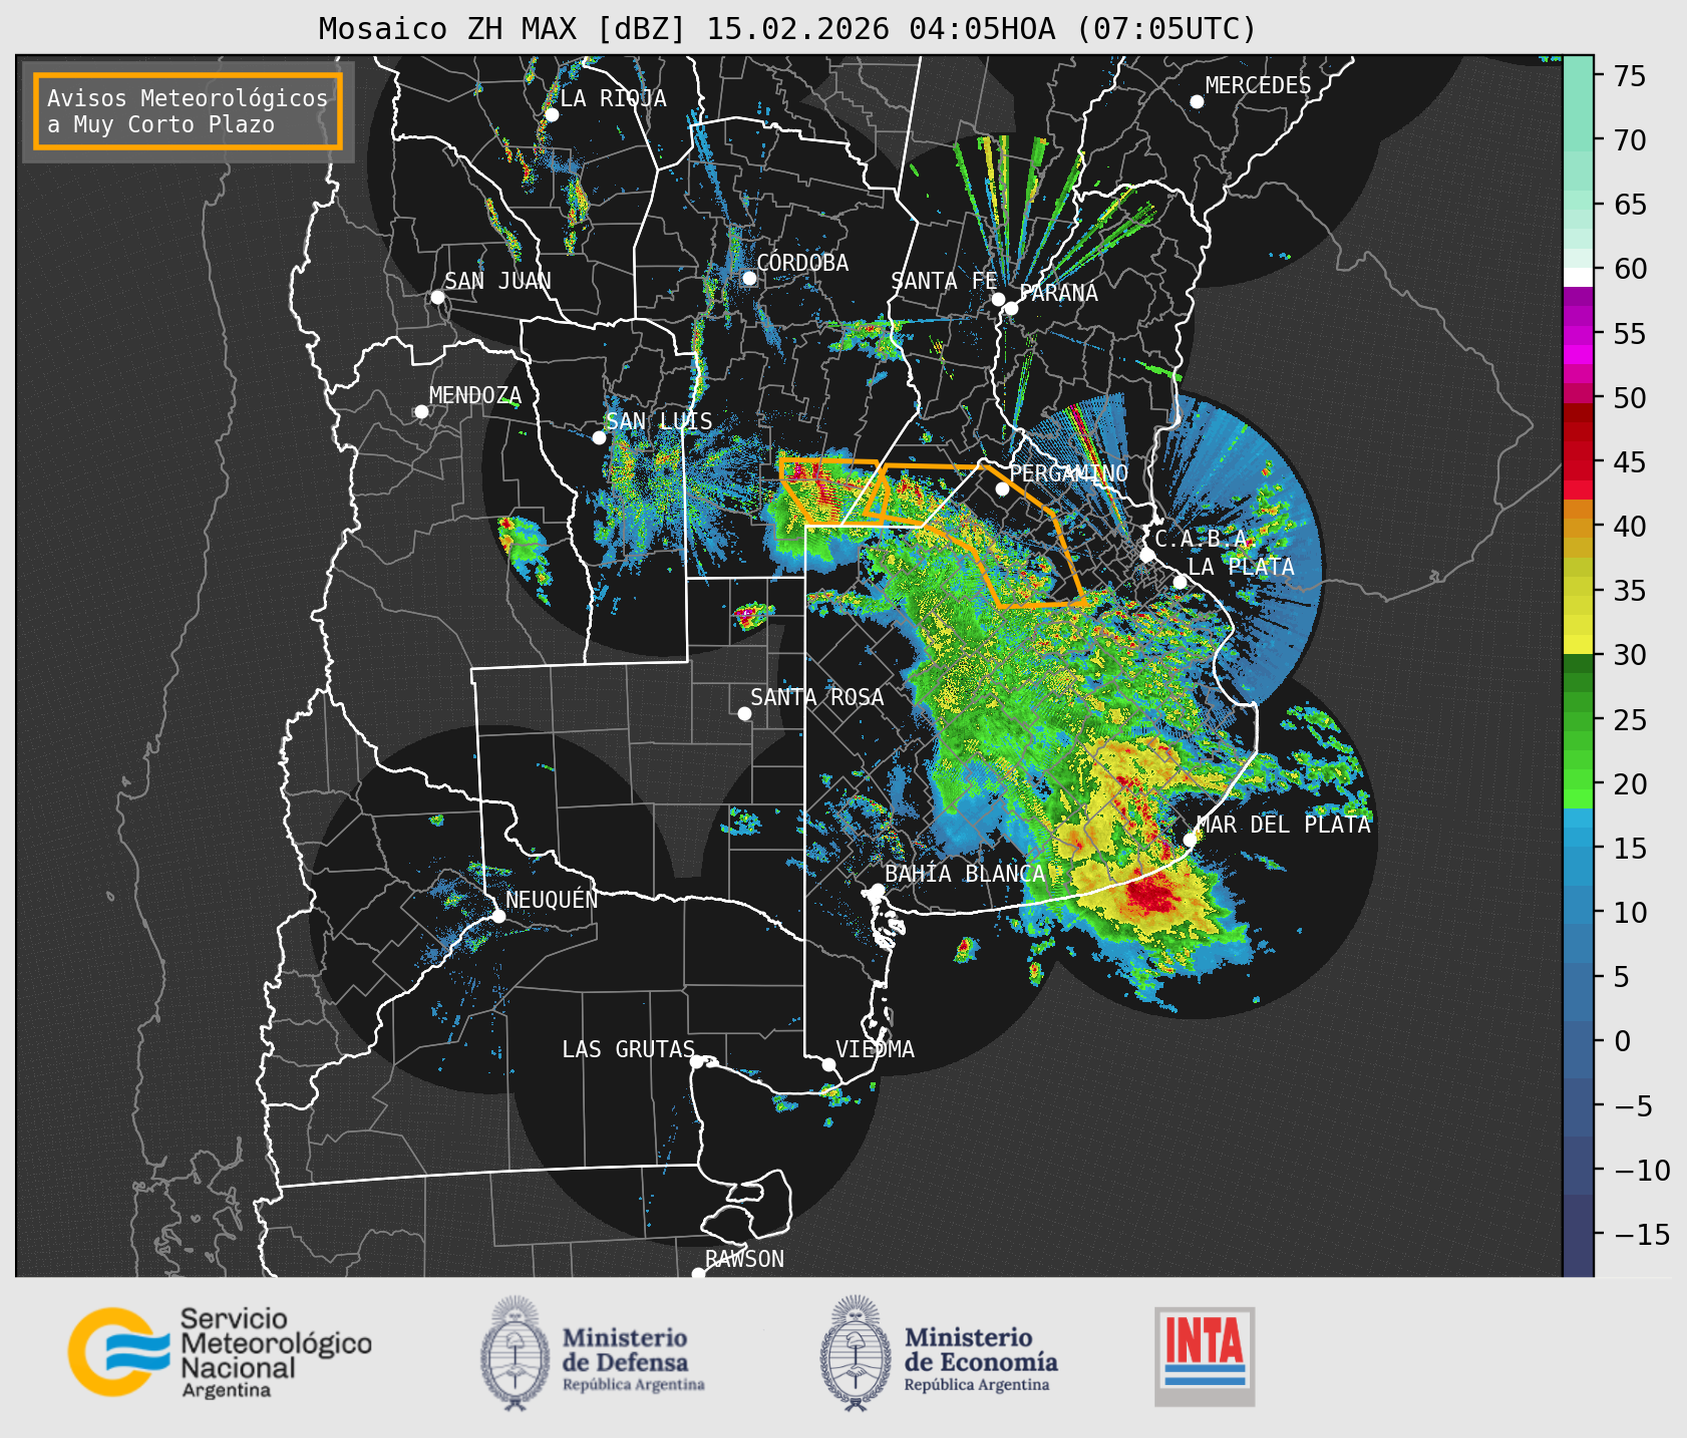The image size is (1687, 1438).
Task: Click the red INTA logo
Action: [1204, 1356]
